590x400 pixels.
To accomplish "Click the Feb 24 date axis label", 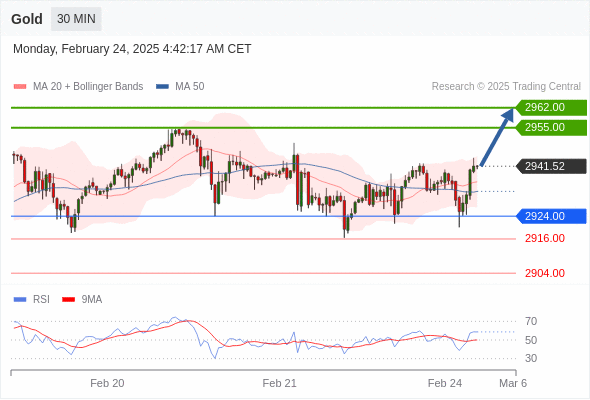I will (x=445, y=383).
